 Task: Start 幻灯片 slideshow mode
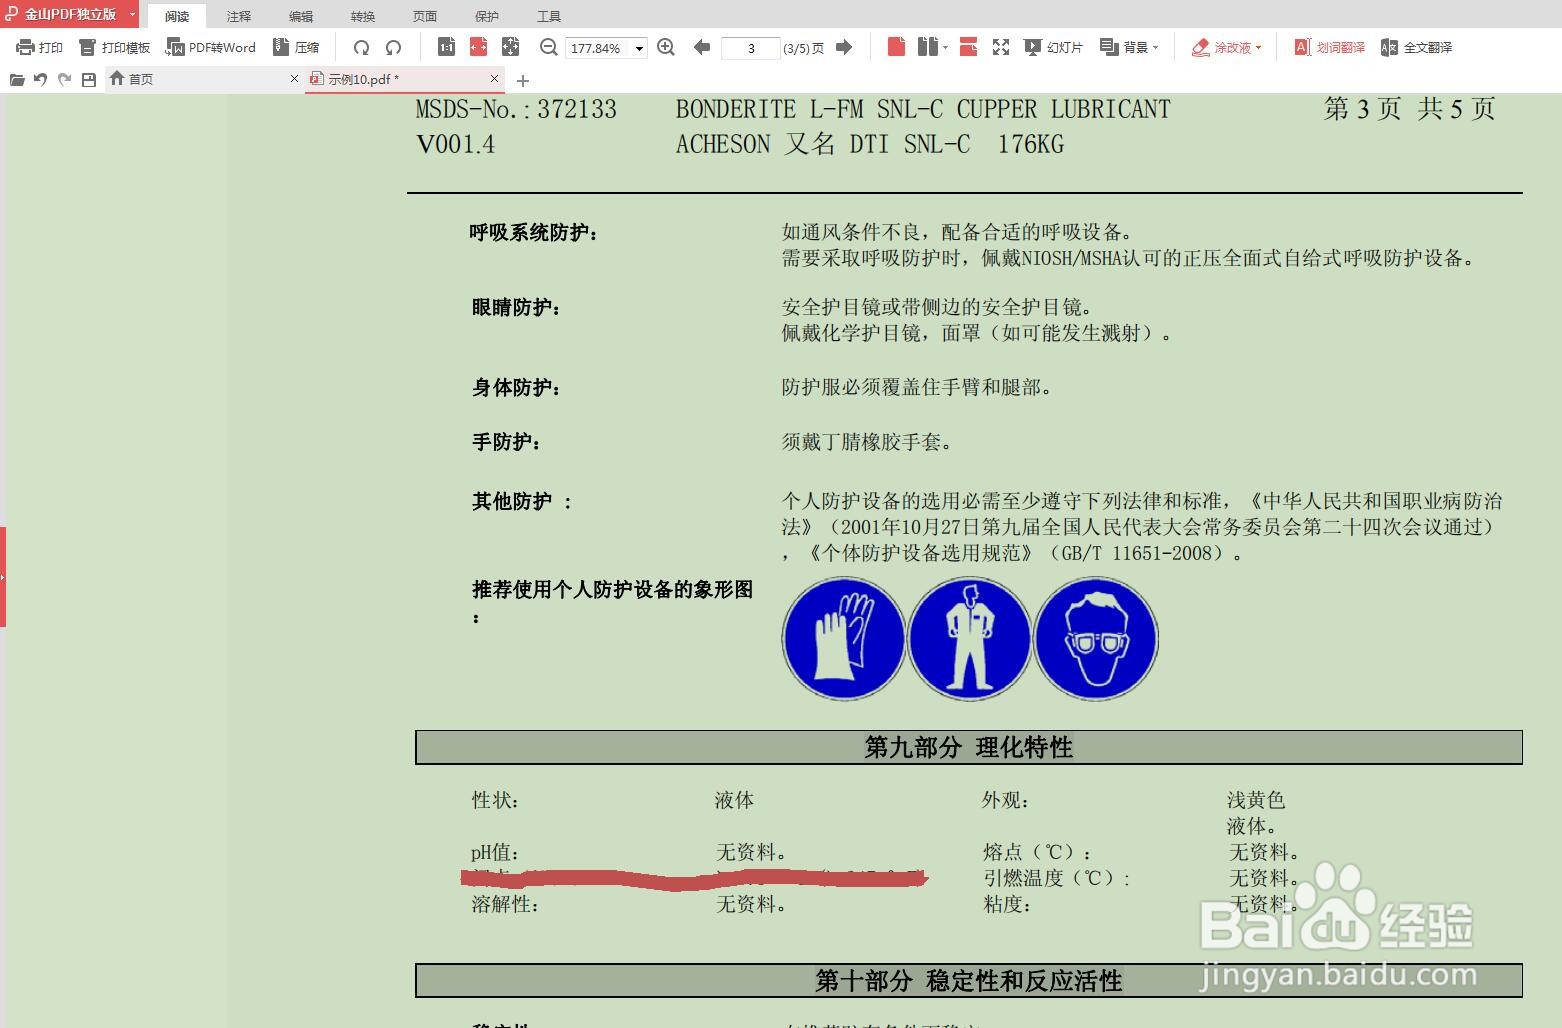tap(1054, 47)
